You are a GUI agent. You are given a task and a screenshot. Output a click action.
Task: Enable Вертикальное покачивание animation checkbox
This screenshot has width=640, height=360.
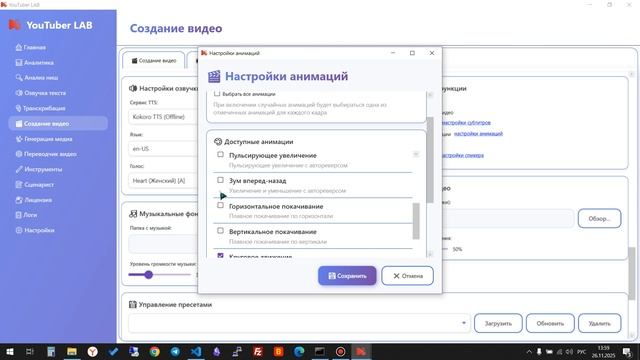pyautogui.click(x=220, y=231)
